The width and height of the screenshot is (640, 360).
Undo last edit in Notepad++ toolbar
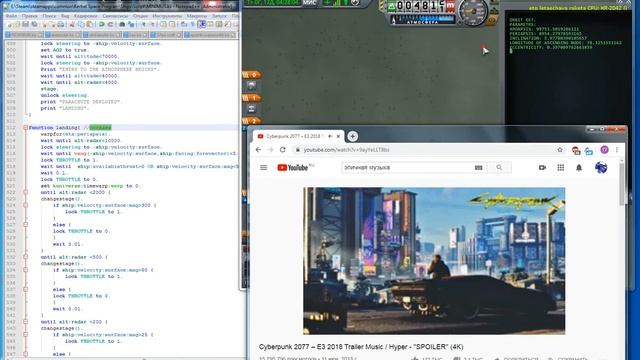click(x=102, y=24)
